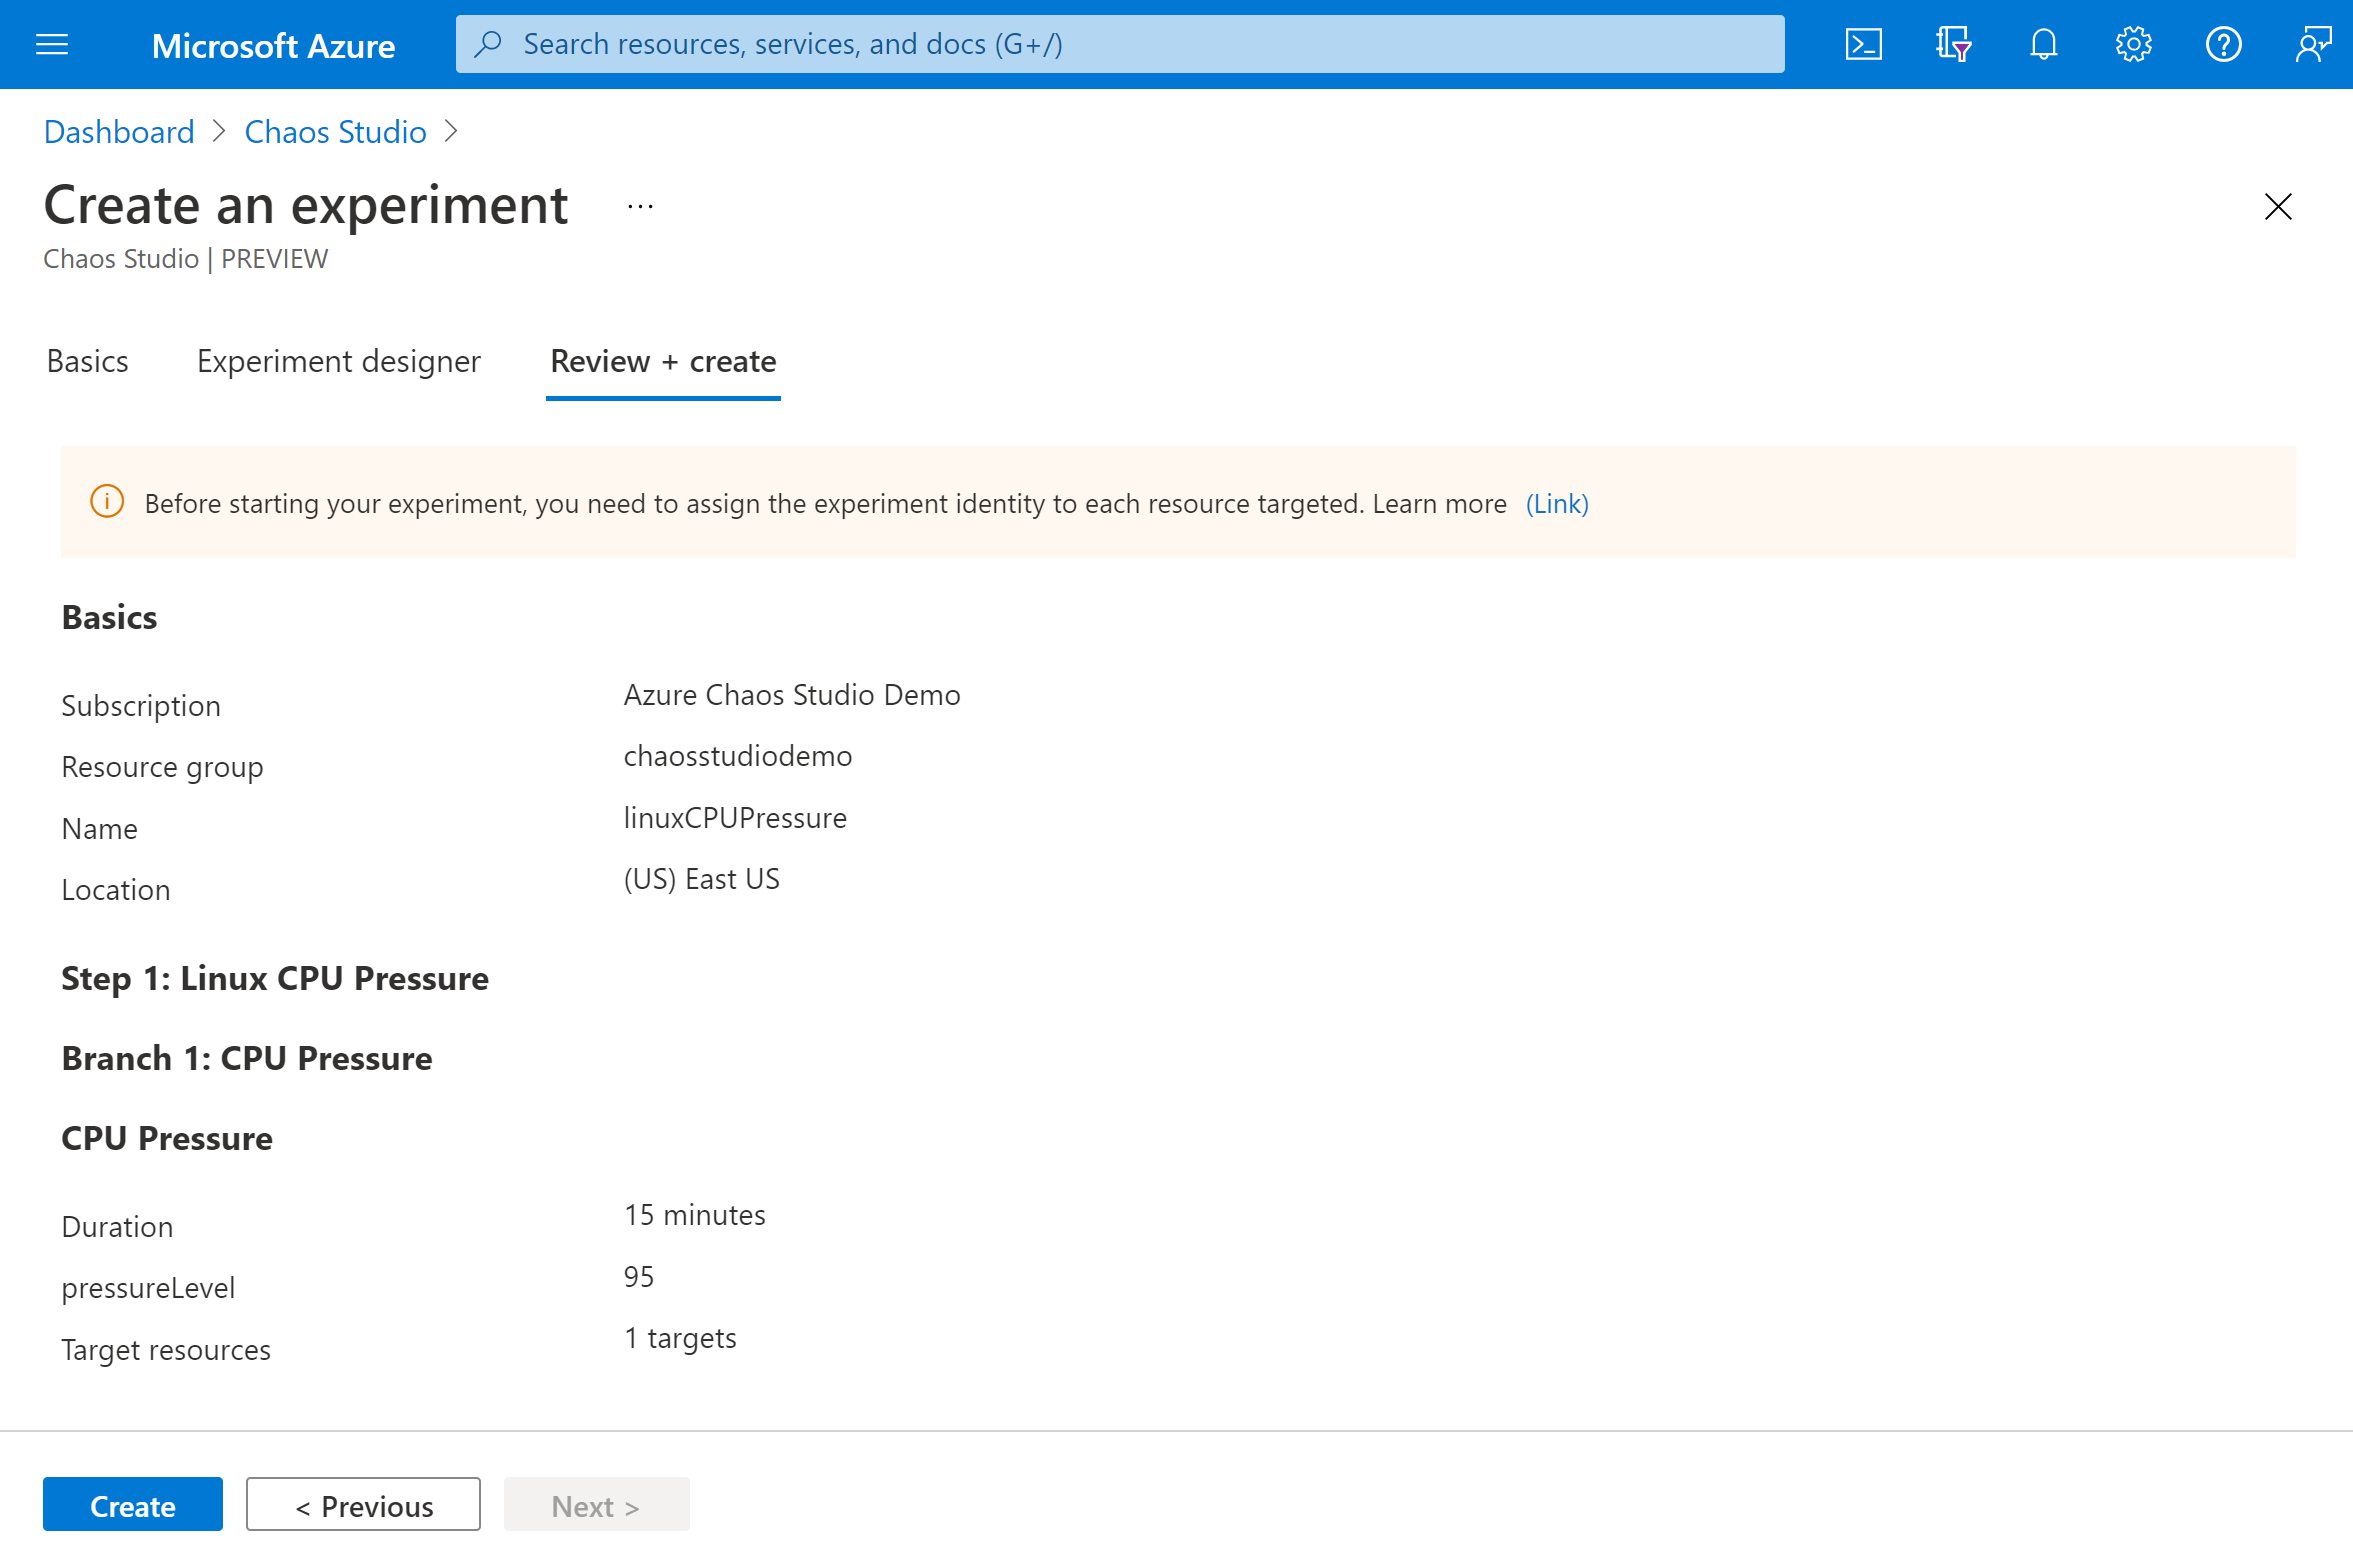The width and height of the screenshot is (2353, 1560).
Task: Switch to the Basics tab
Action: (85, 362)
